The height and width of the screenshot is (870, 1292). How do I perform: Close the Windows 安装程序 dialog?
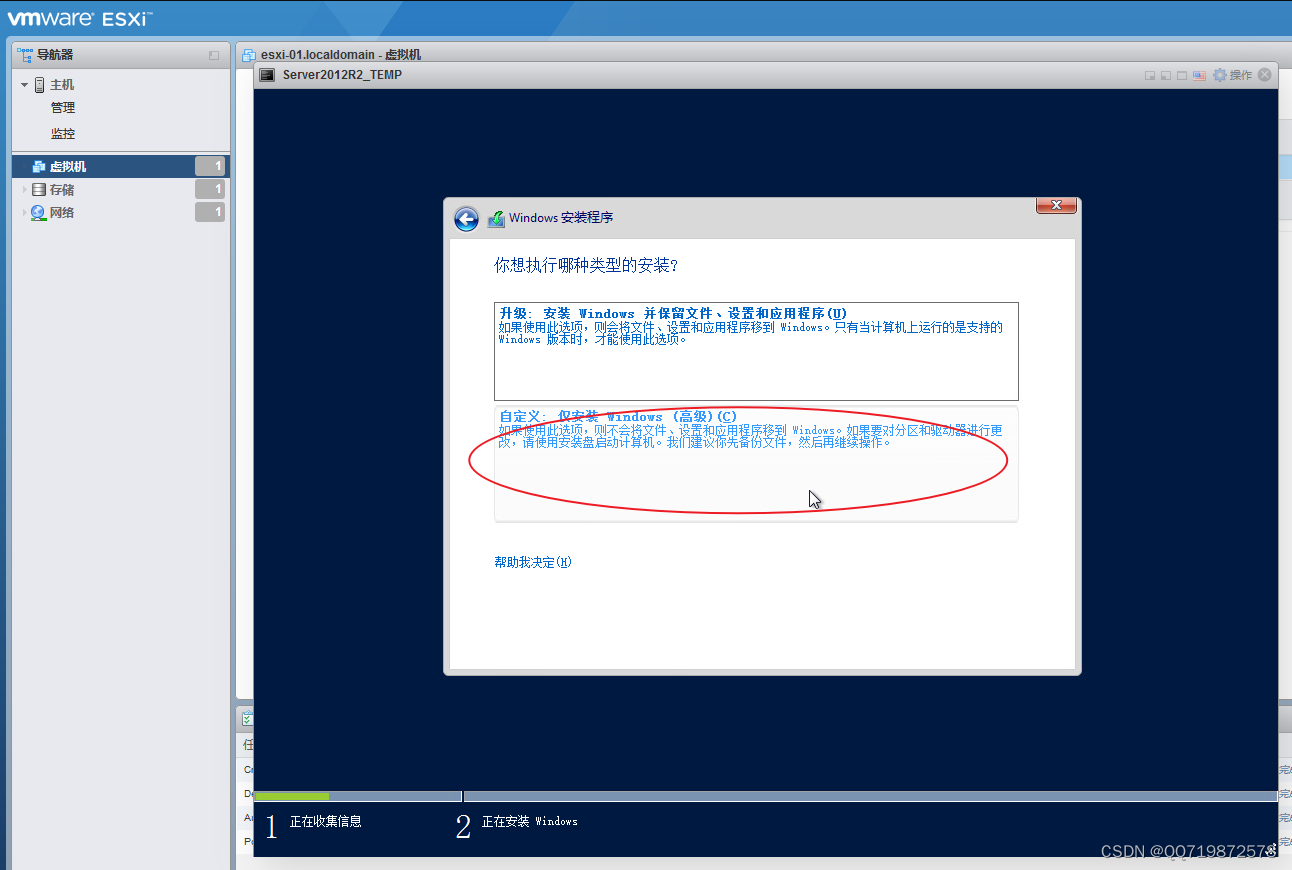(x=1056, y=205)
